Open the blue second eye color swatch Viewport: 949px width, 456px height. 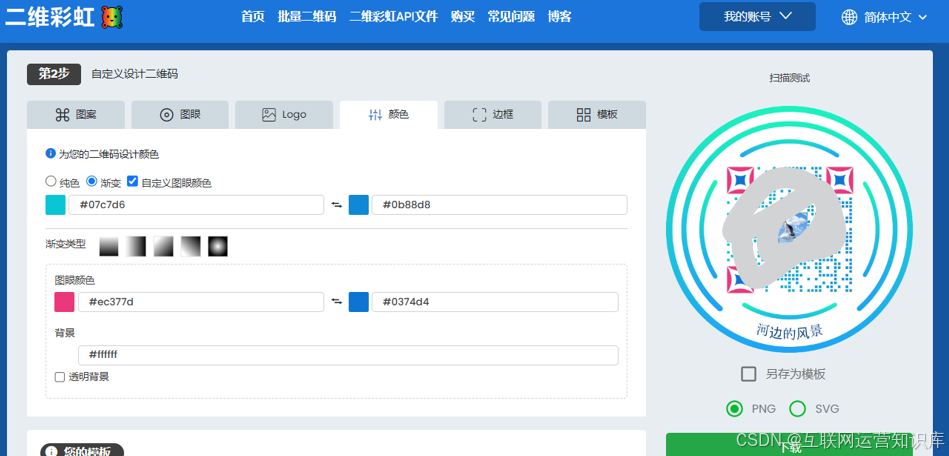359,302
